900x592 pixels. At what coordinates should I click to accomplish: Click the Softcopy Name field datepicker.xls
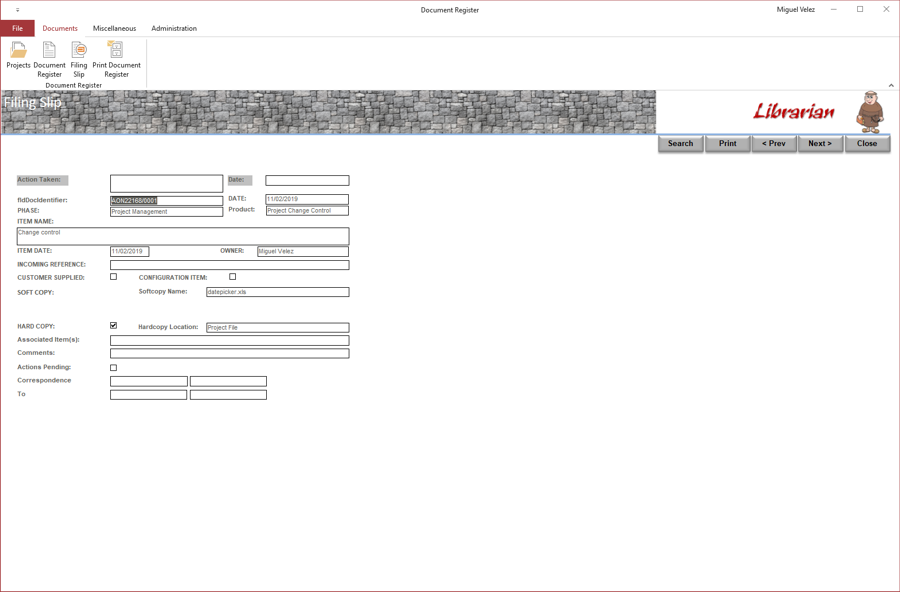pyautogui.click(x=278, y=292)
